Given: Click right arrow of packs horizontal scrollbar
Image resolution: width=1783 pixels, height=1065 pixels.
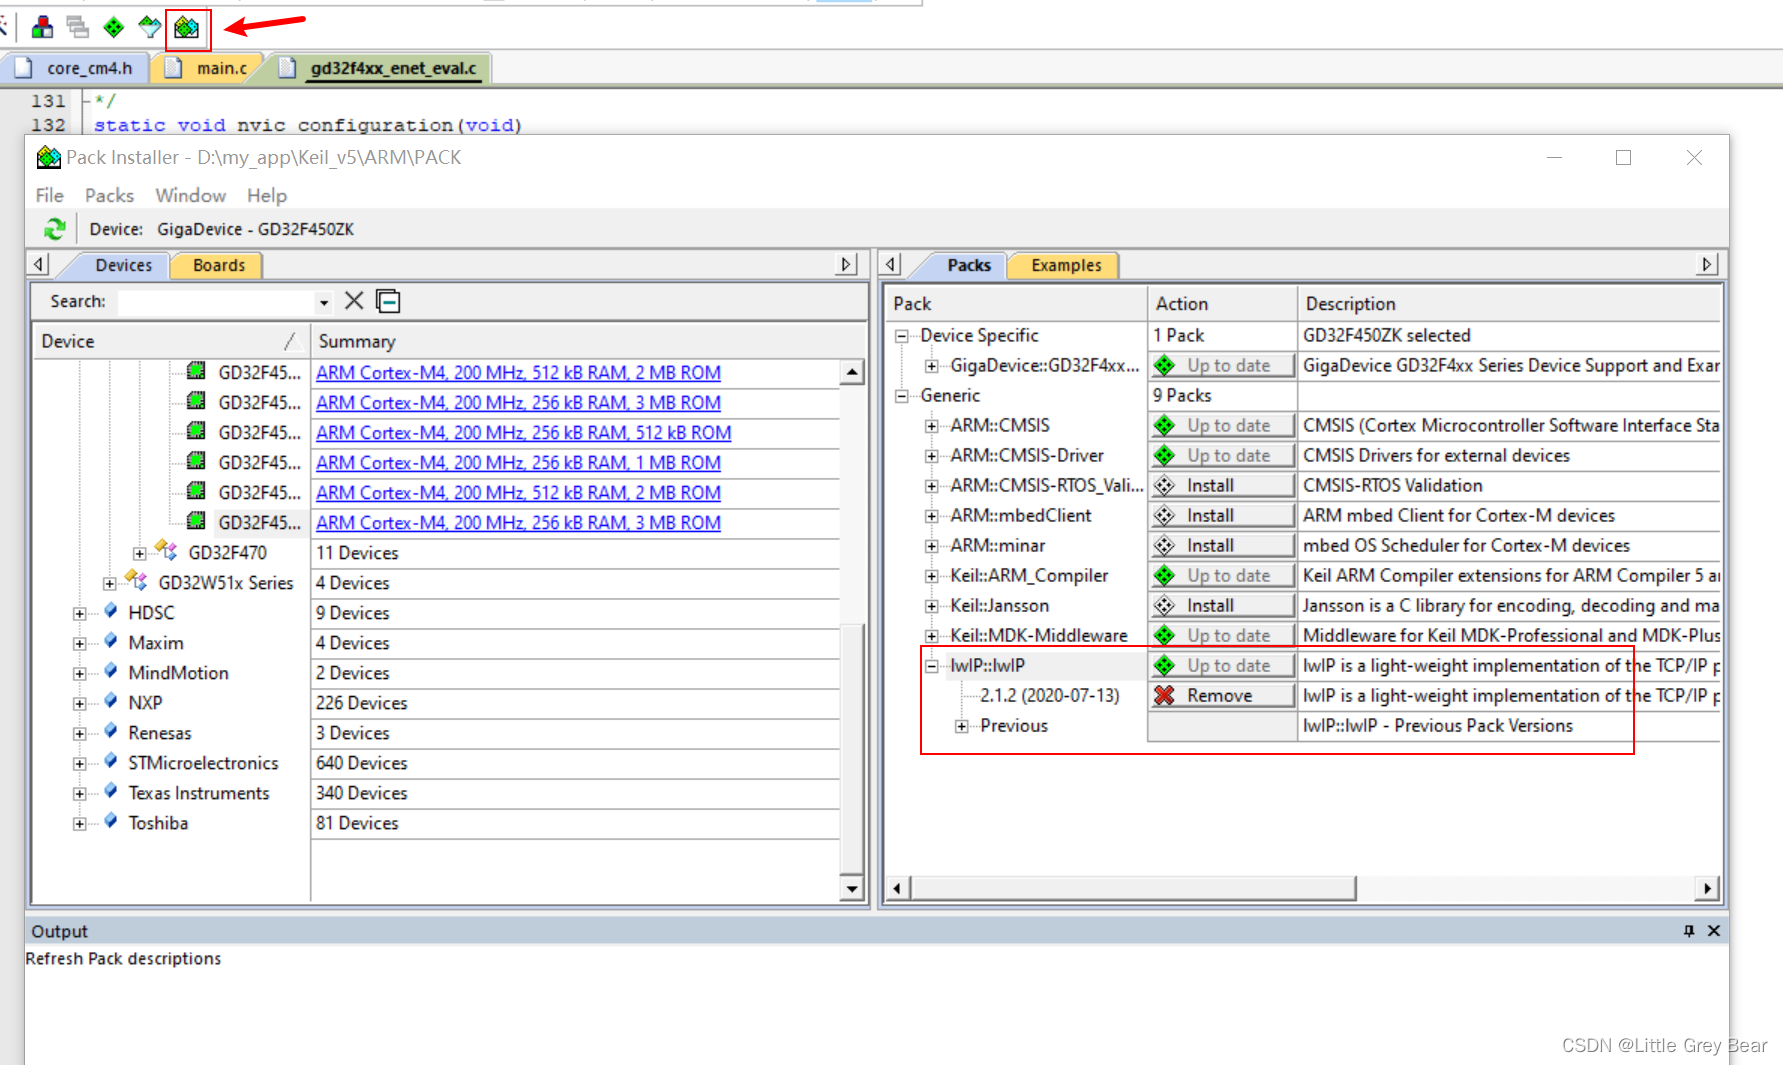Looking at the screenshot, I should pyautogui.click(x=1708, y=888).
